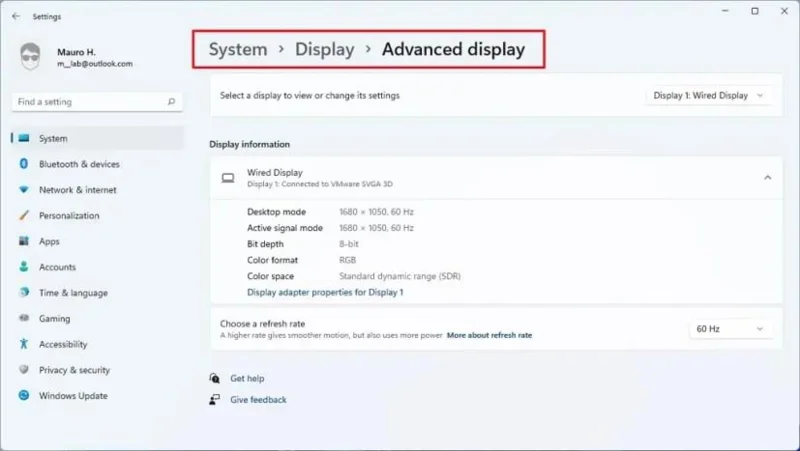
Task: Click System in the breadcrumb
Action: coord(238,49)
